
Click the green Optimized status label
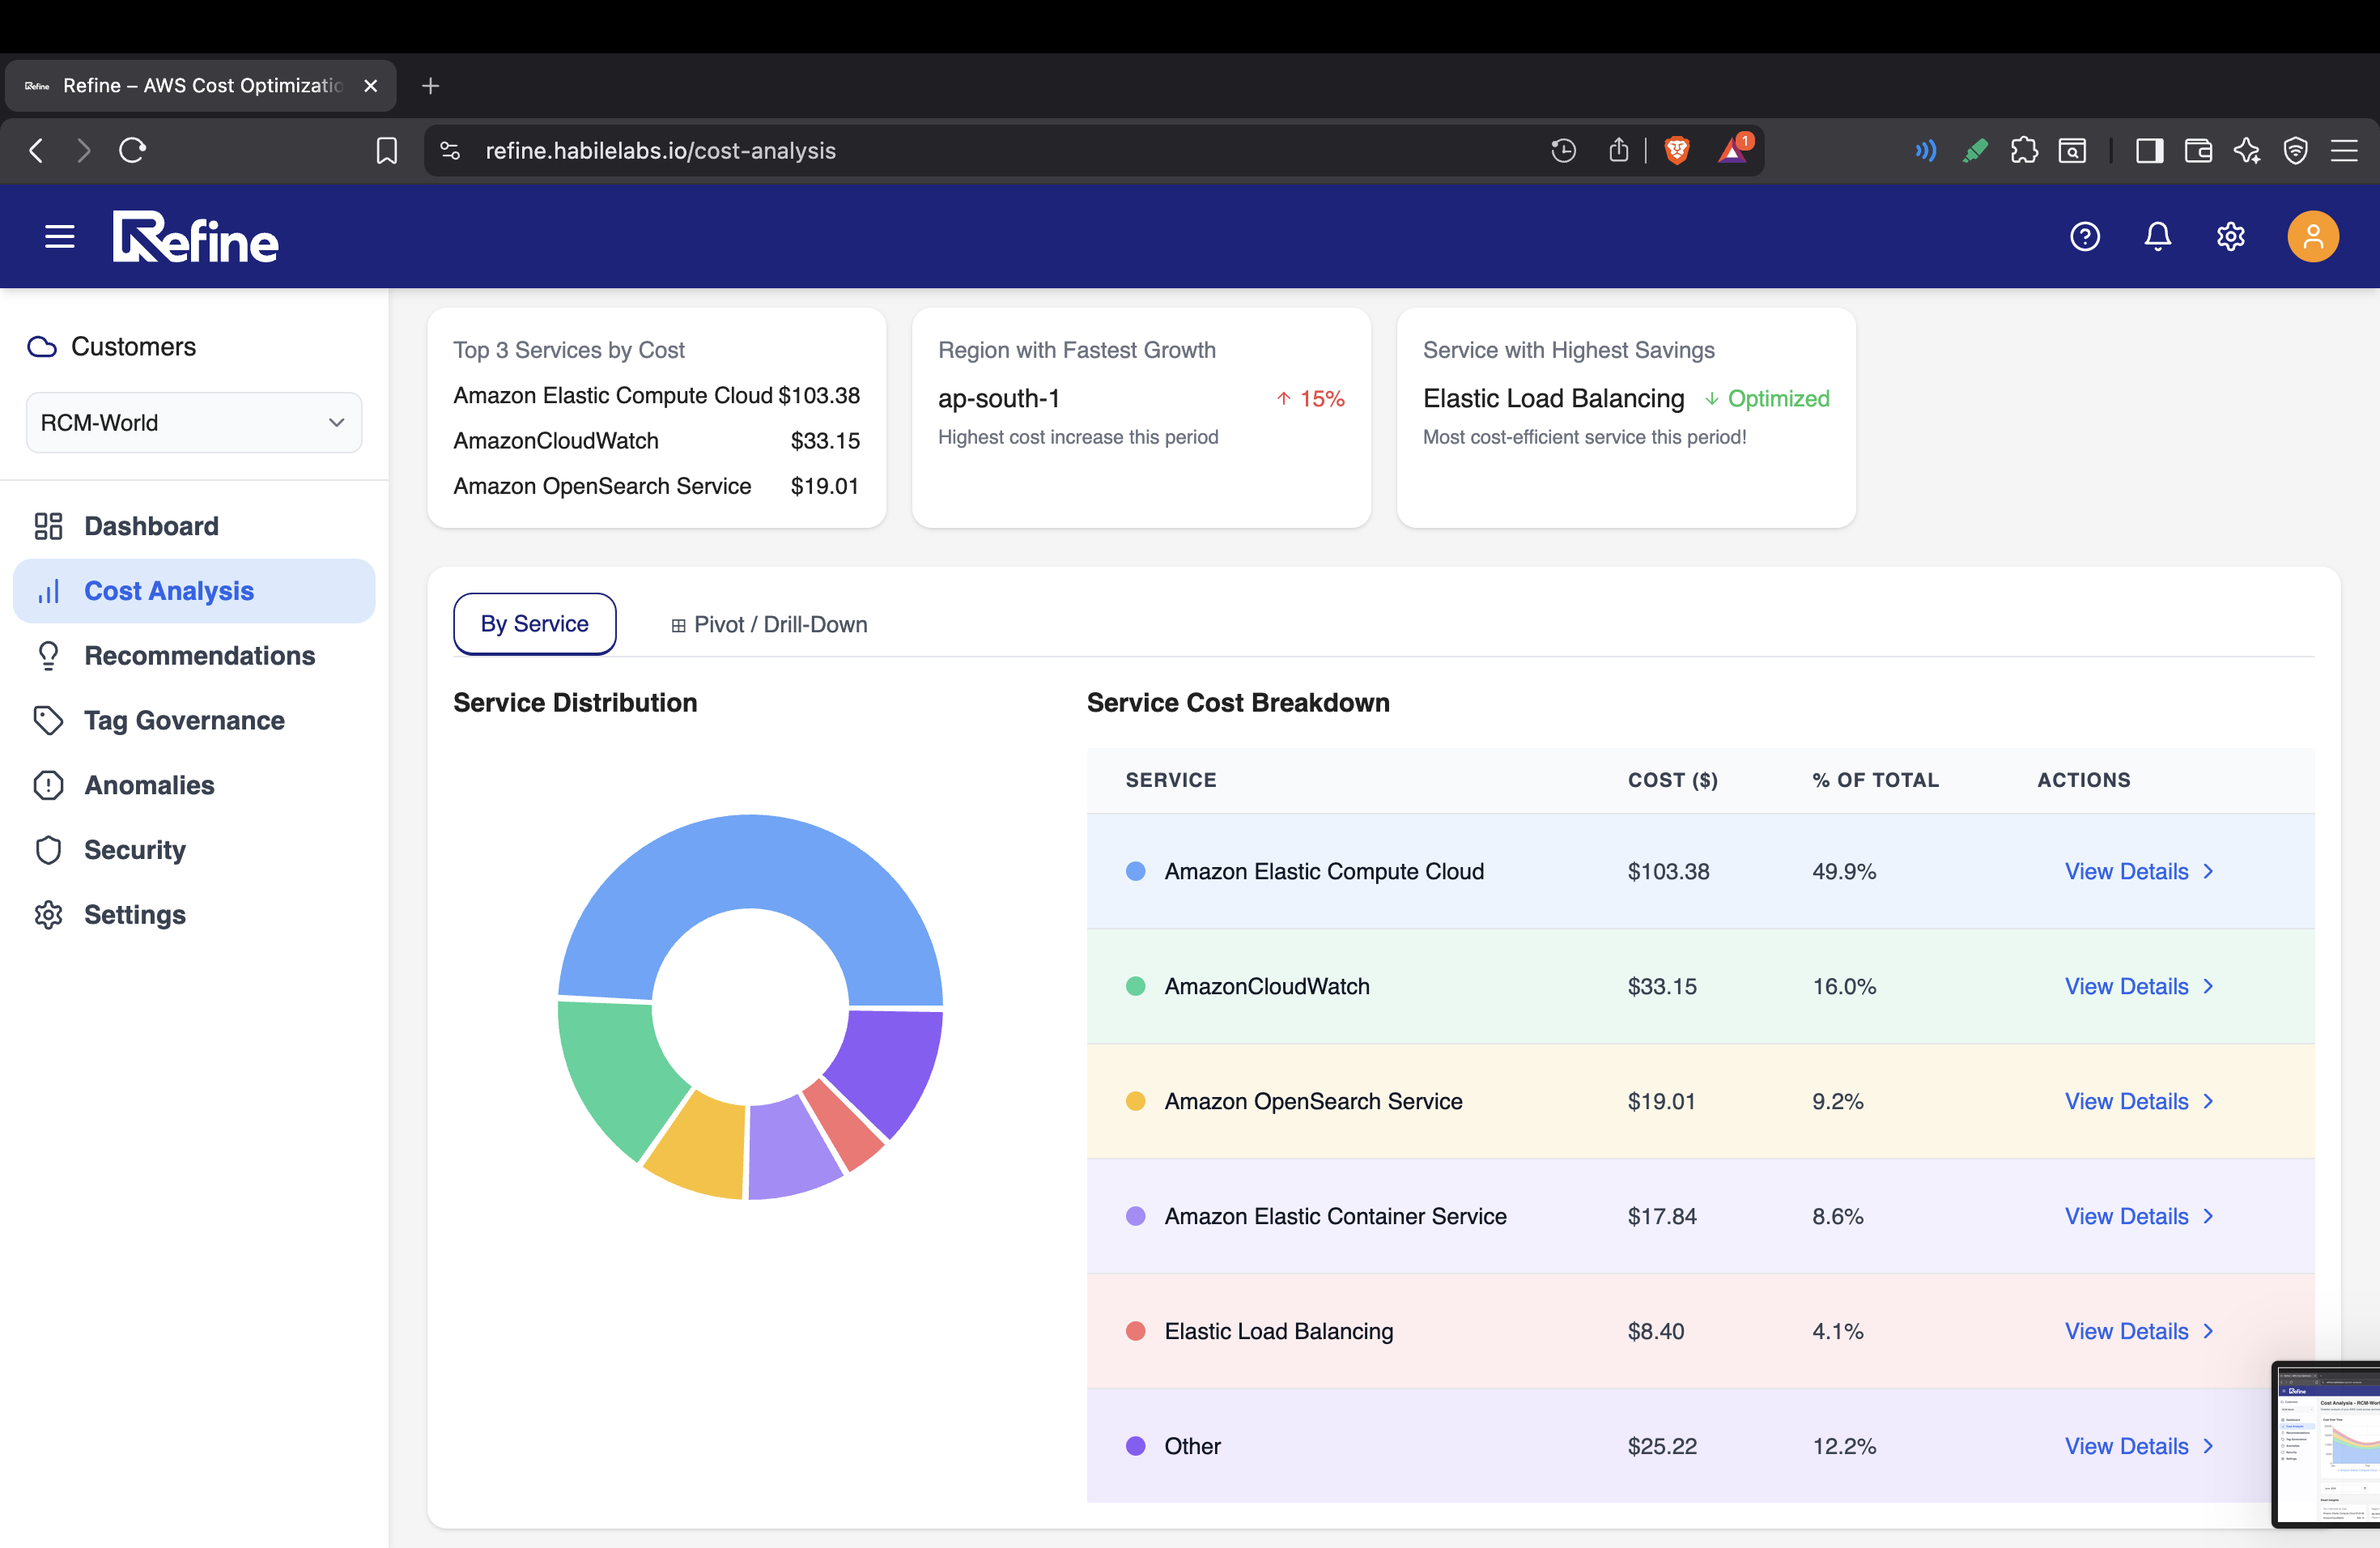(x=1779, y=399)
